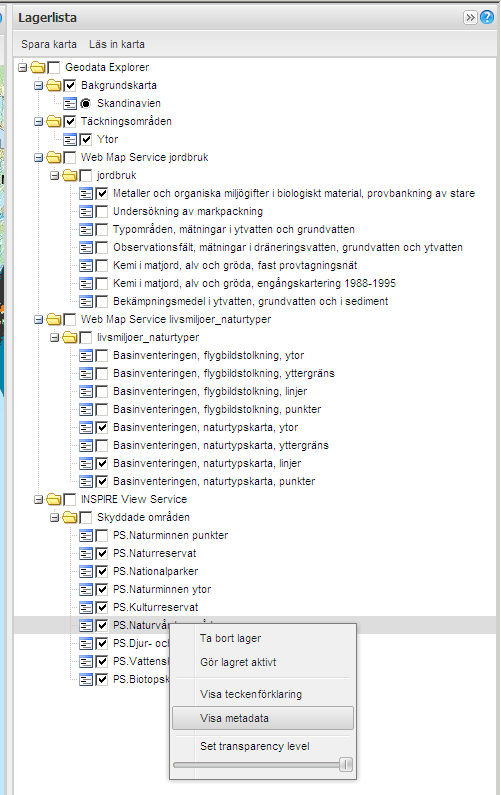Click layer icon for Bekämpningsmedel row
The image size is (501, 795).
tap(86, 302)
